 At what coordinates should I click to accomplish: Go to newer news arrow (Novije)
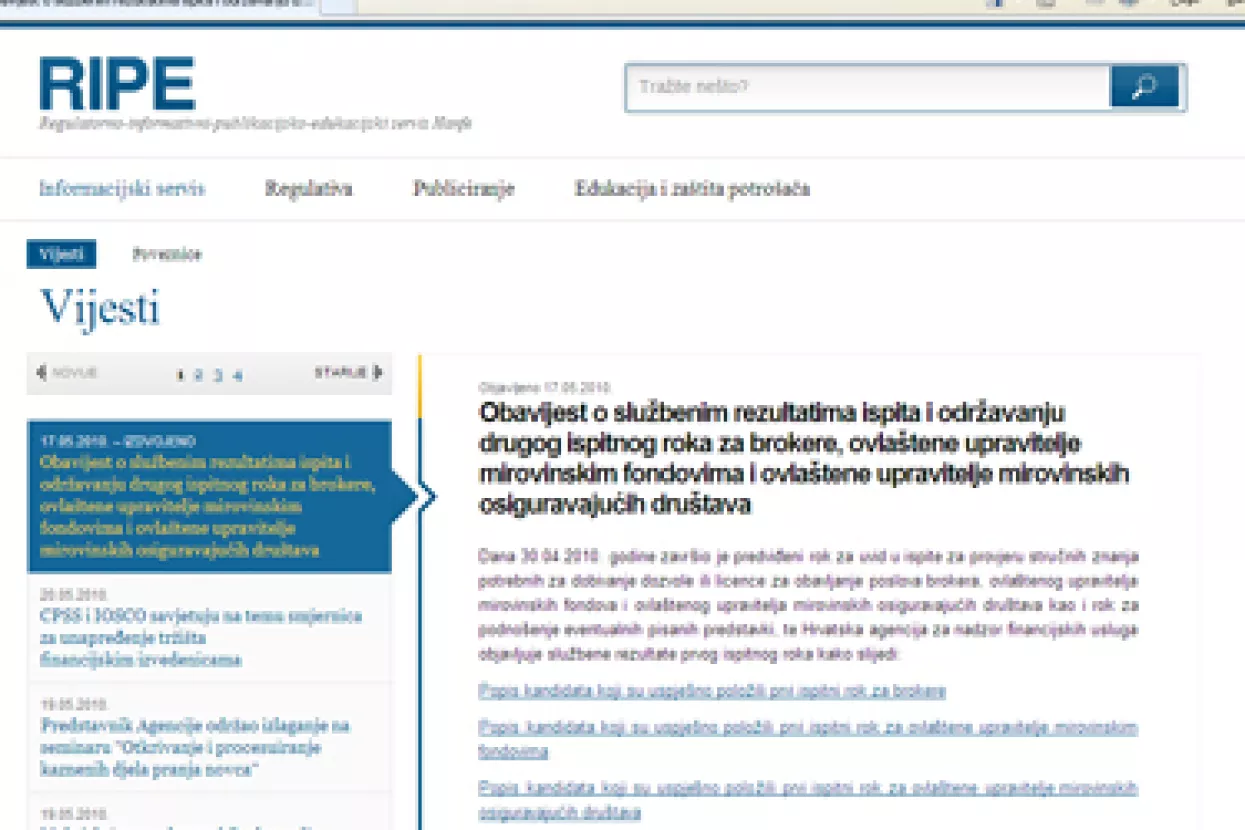pos(67,373)
